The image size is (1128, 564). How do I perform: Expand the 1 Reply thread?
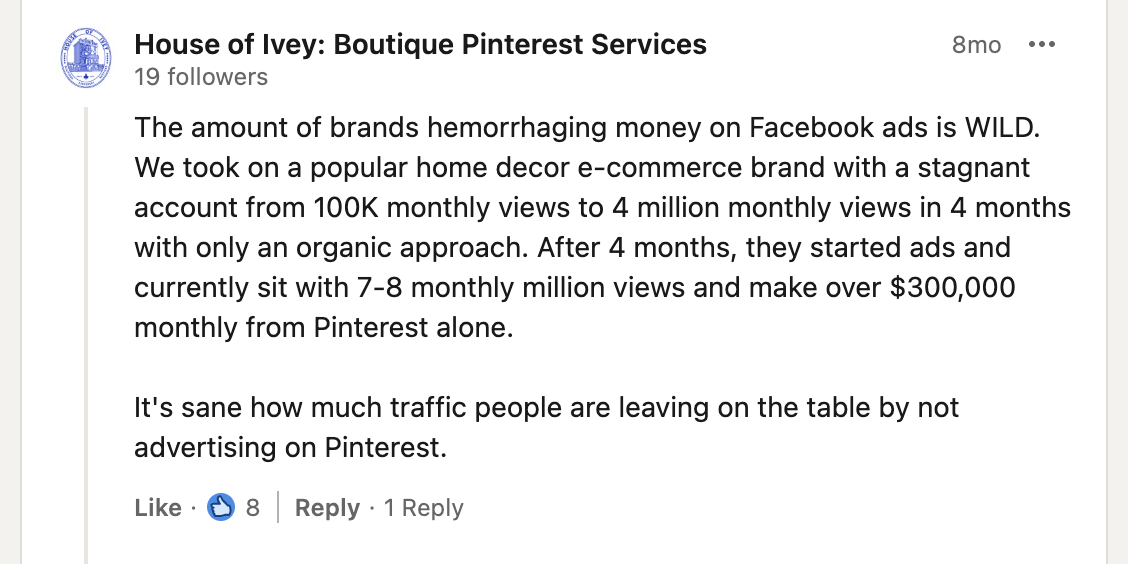[424, 508]
